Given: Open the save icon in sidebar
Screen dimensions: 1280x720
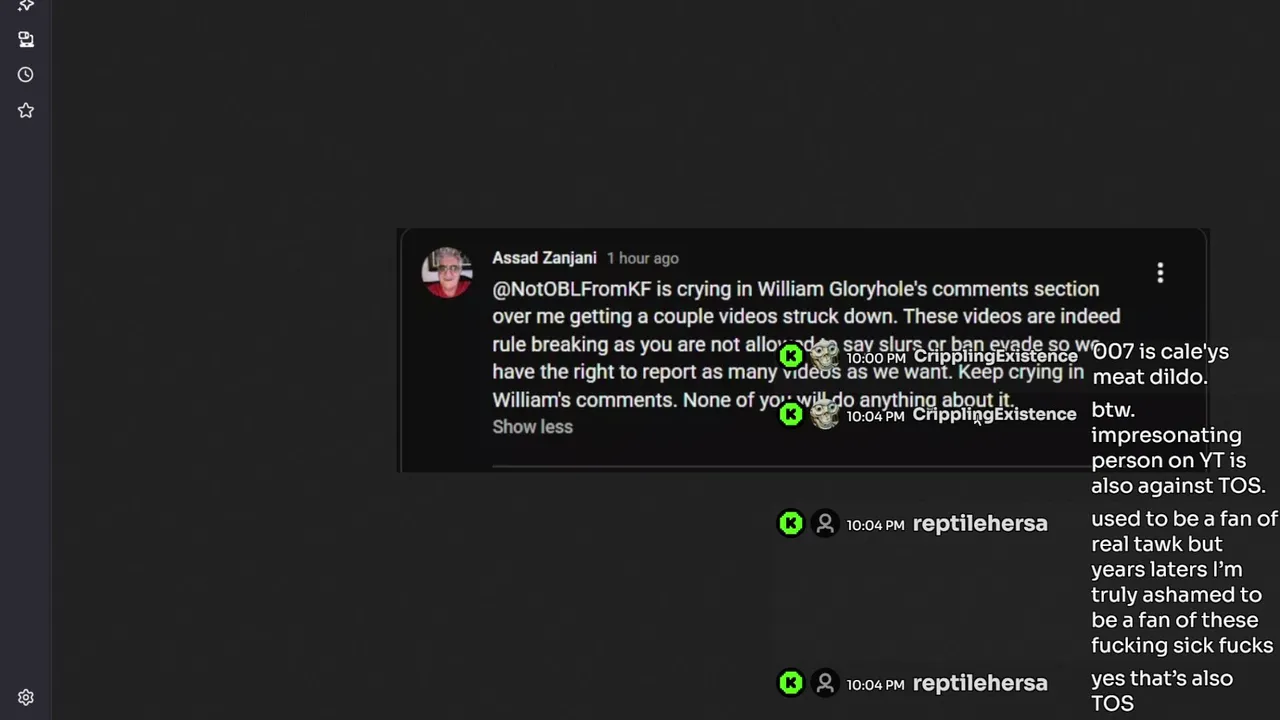Looking at the screenshot, I should [26, 39].
